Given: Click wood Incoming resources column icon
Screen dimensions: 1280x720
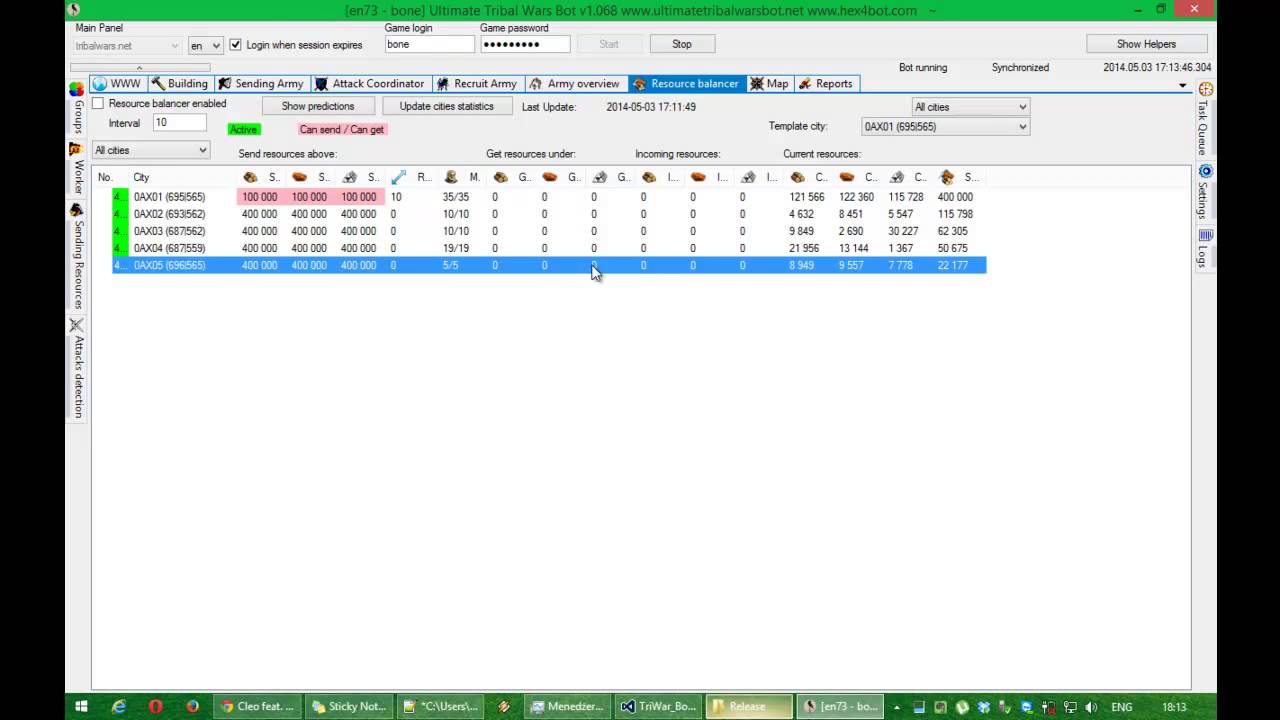Looking at the screenshot, I should 649,177.
